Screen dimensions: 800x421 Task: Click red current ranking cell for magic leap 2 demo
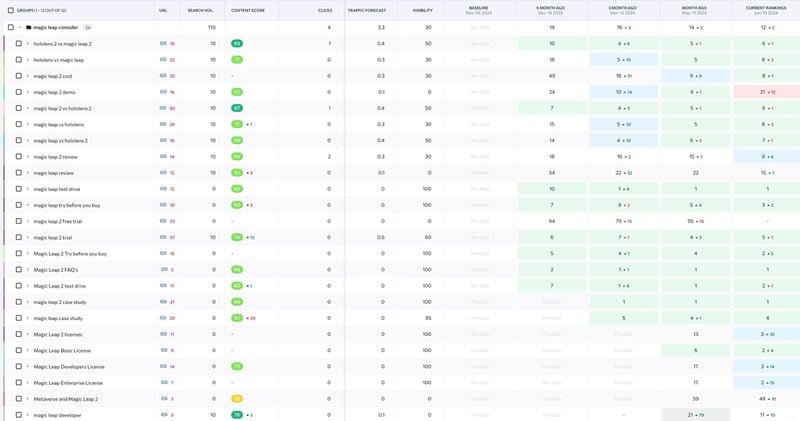pyautogui.click(x=766, y=92)
